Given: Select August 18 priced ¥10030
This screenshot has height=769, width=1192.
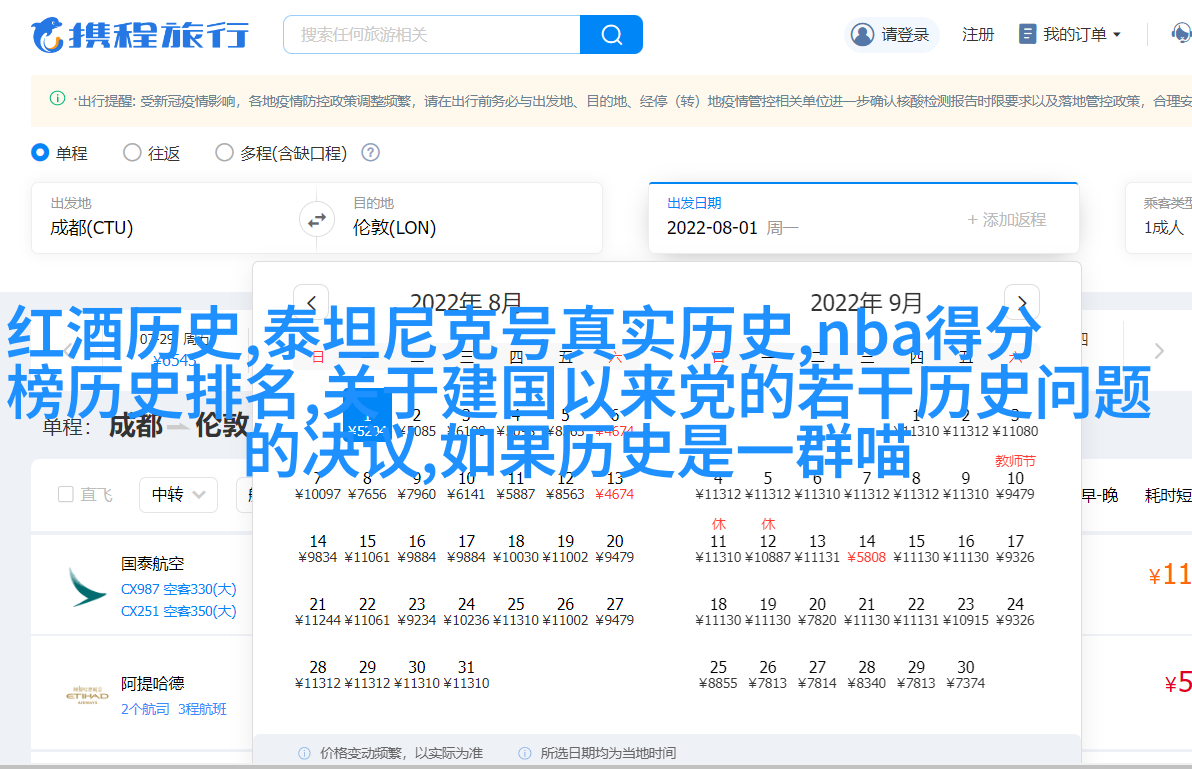Looking at the screenshot, I should tap(515, 549).
